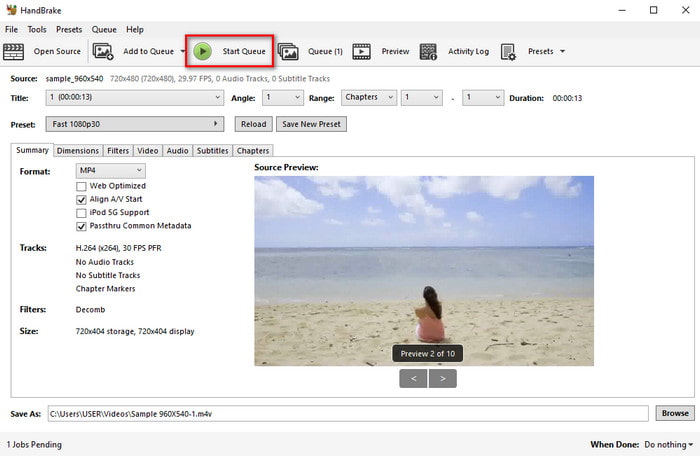Open the Fast 1080p30 preset selector
The height and width of the screenshot is (456, 700).
(x=134, y=124)
